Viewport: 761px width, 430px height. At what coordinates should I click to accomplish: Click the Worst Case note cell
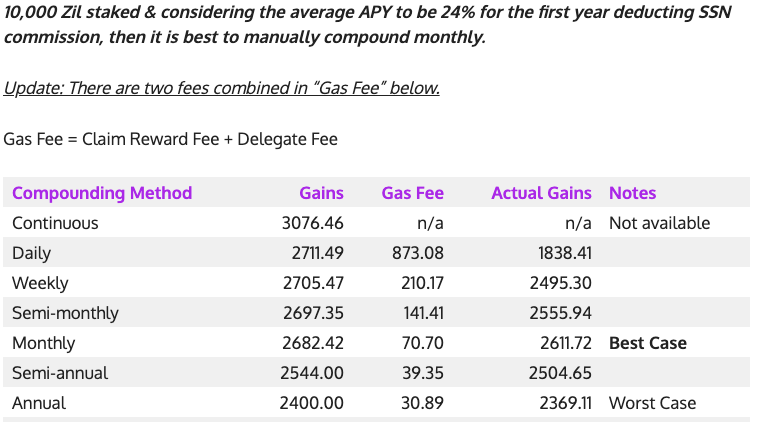tap(652, 403)
